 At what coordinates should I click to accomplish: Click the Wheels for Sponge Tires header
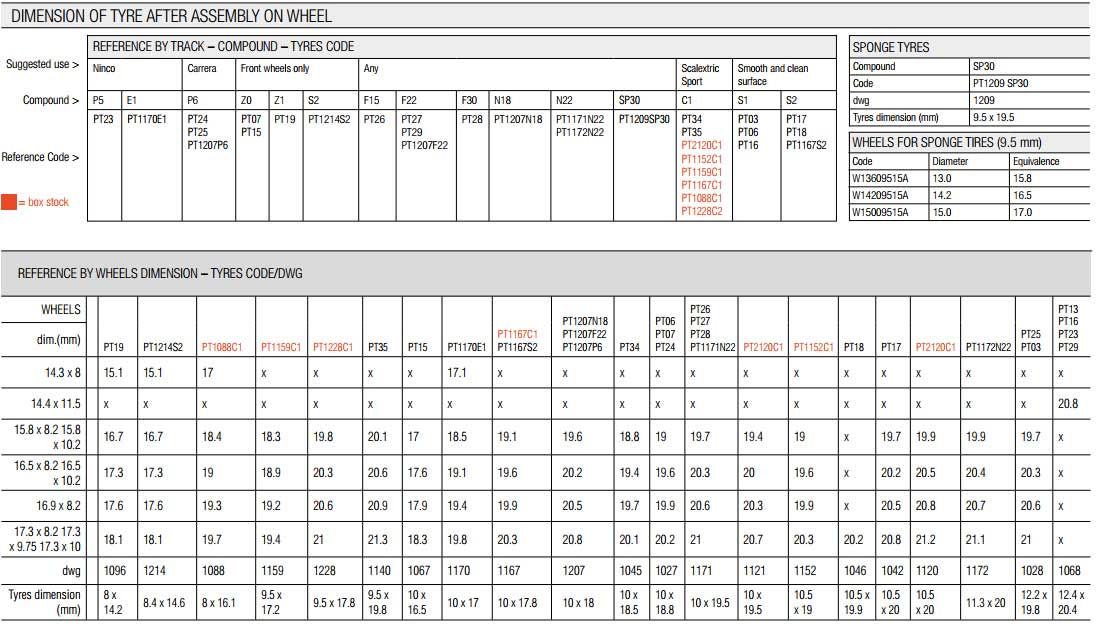946,142
